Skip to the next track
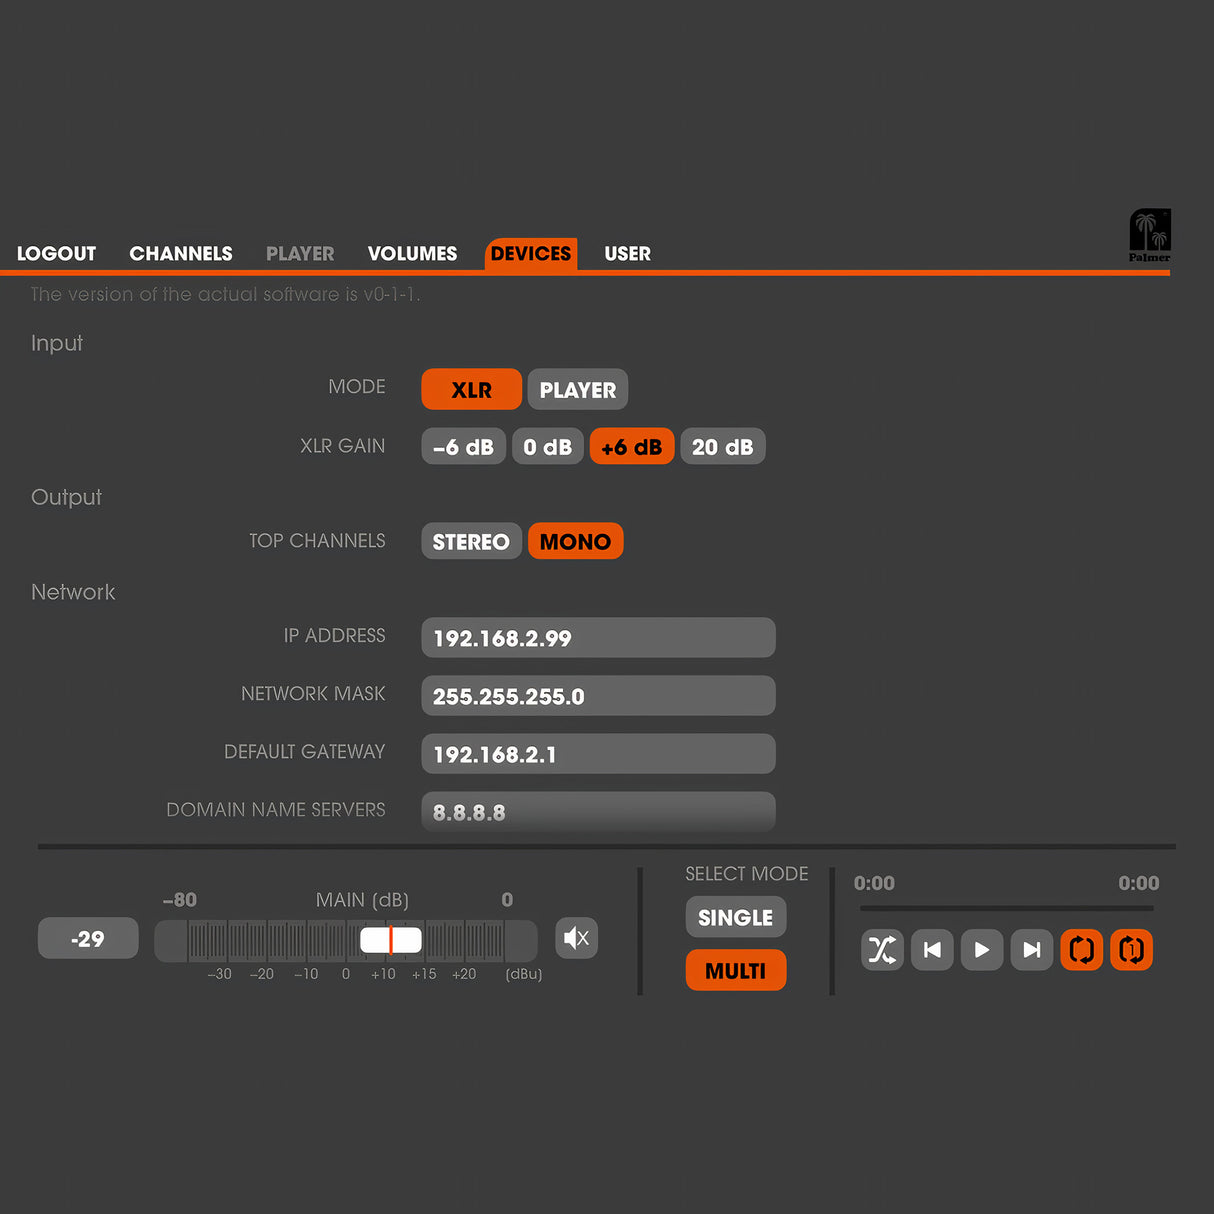This screenshot has width=1214, height=1214. [1031, 949]
